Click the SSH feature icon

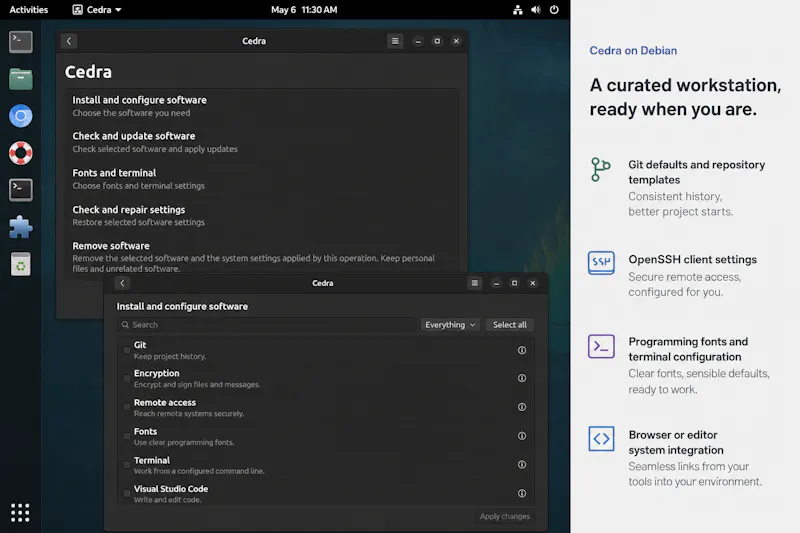tap(601, 263)
